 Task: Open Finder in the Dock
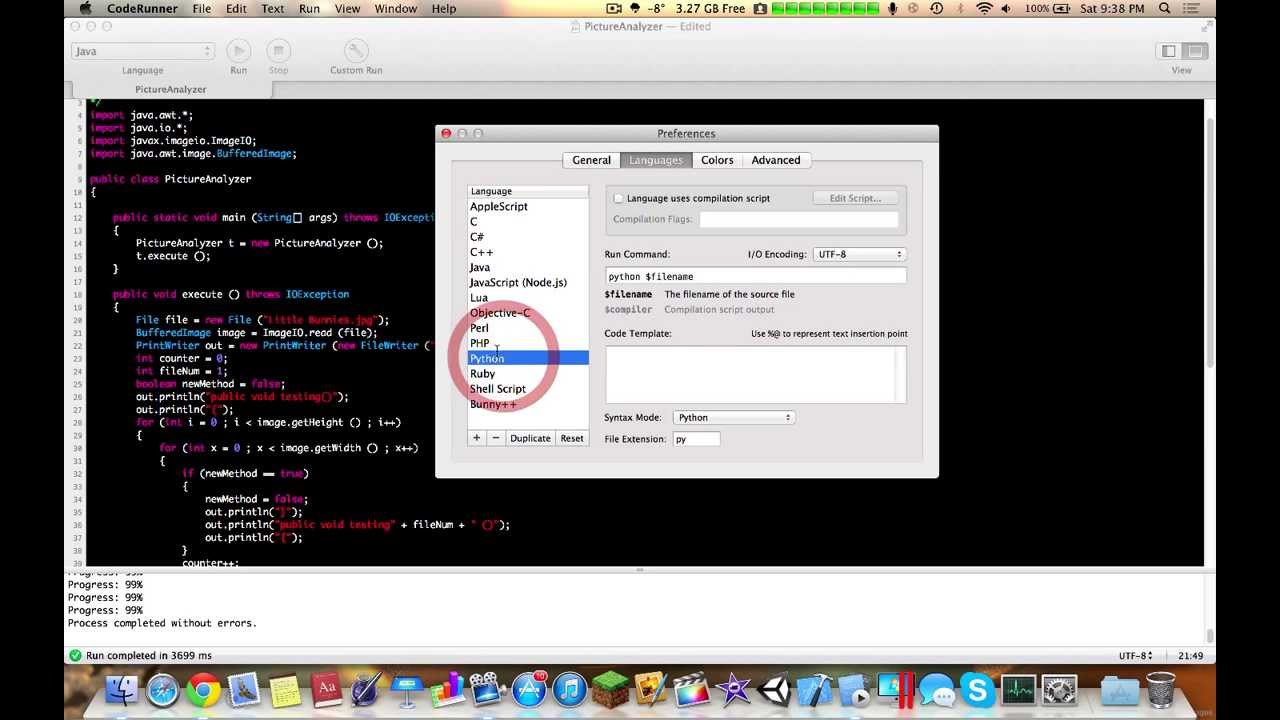coord(122,690)
